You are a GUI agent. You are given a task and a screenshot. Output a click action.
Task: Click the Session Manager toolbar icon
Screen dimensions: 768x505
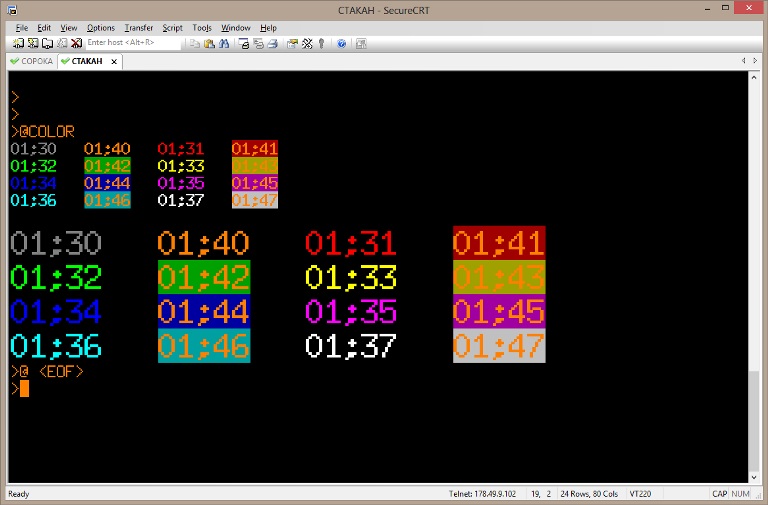tap(19, 43)
